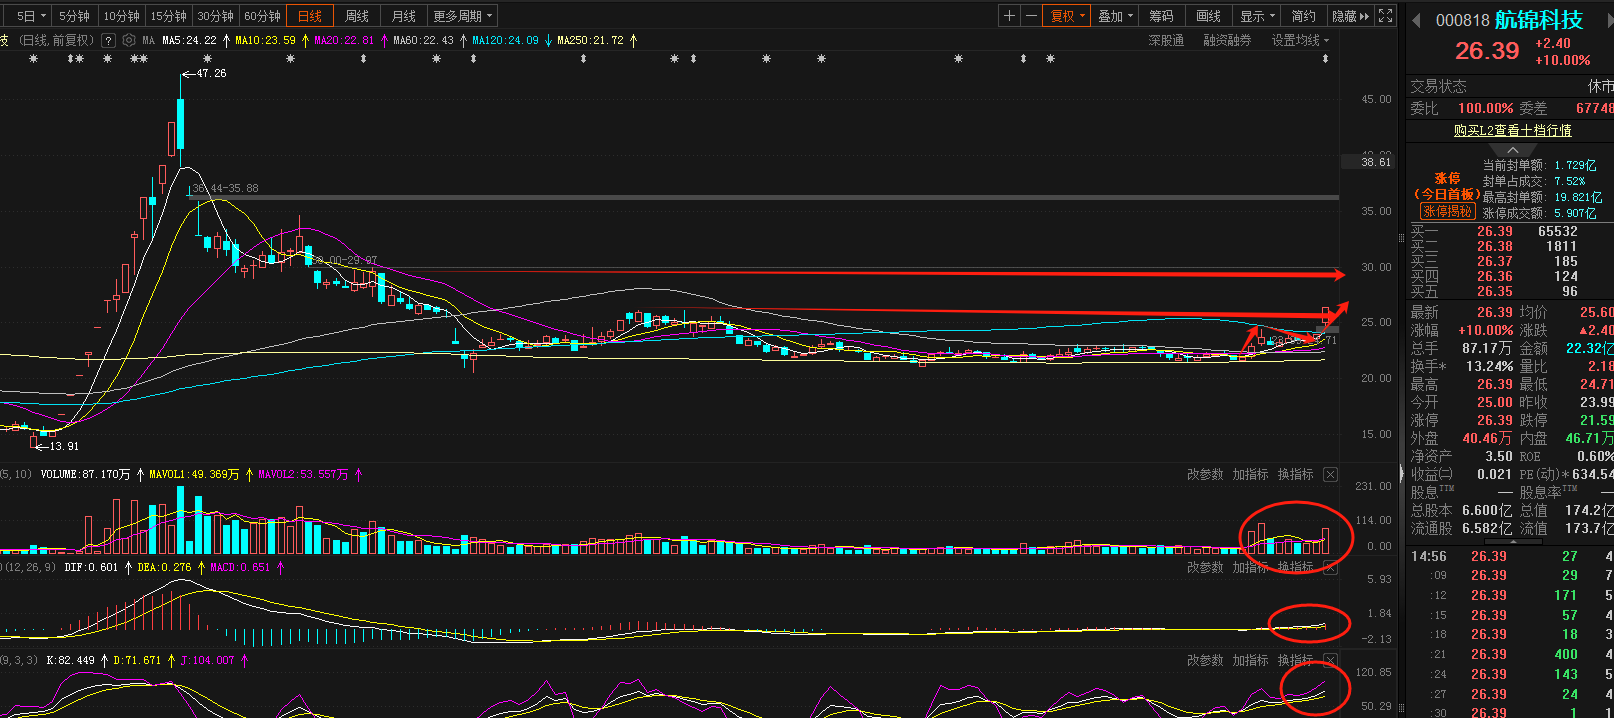
Task: Click the 涨停揭秘 button
Action: coord(1448,211)
